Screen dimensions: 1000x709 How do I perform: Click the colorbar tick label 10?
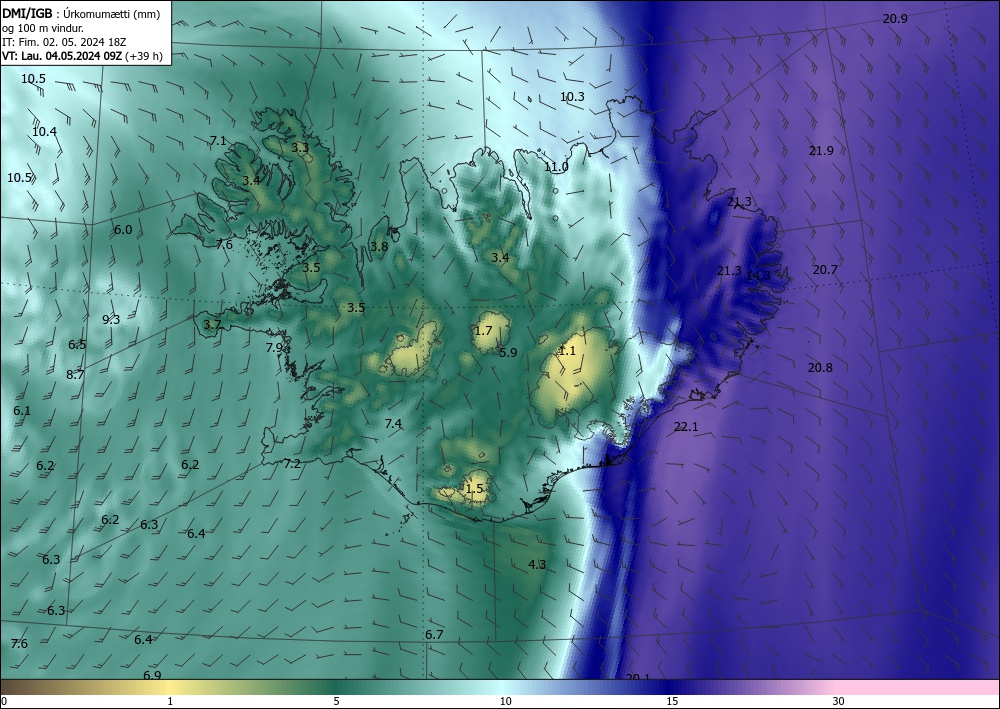click(x=506, y=701)
